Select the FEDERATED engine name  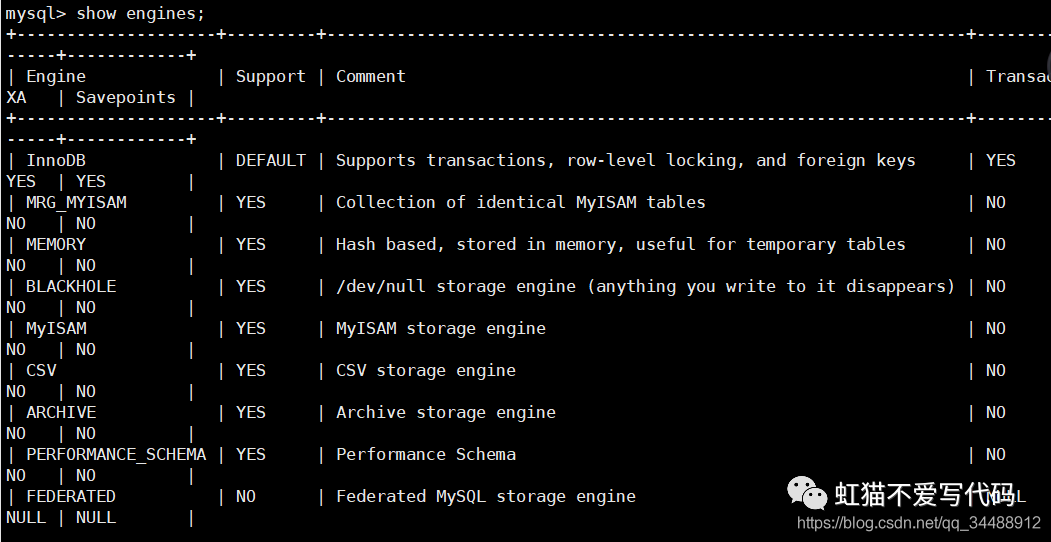click(x=71, y=496)
